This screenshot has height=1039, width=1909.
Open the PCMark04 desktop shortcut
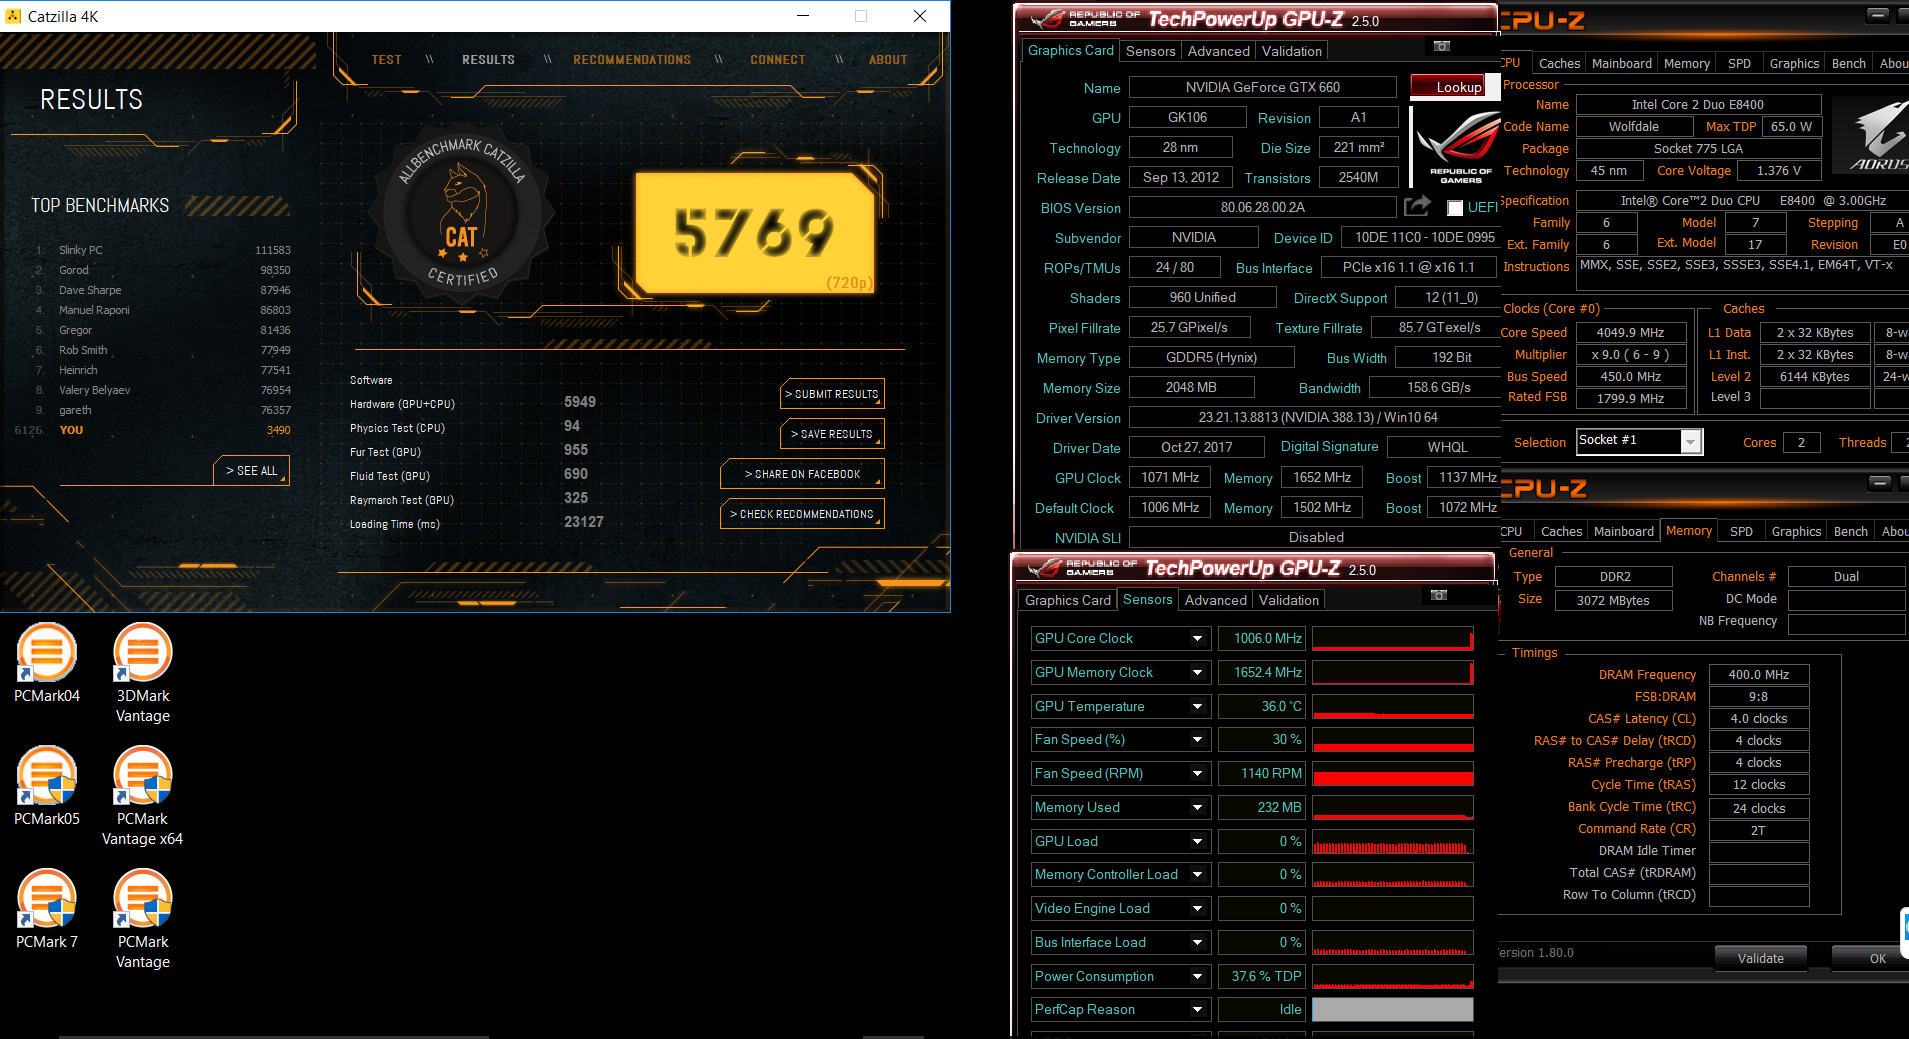pos(47,663)
